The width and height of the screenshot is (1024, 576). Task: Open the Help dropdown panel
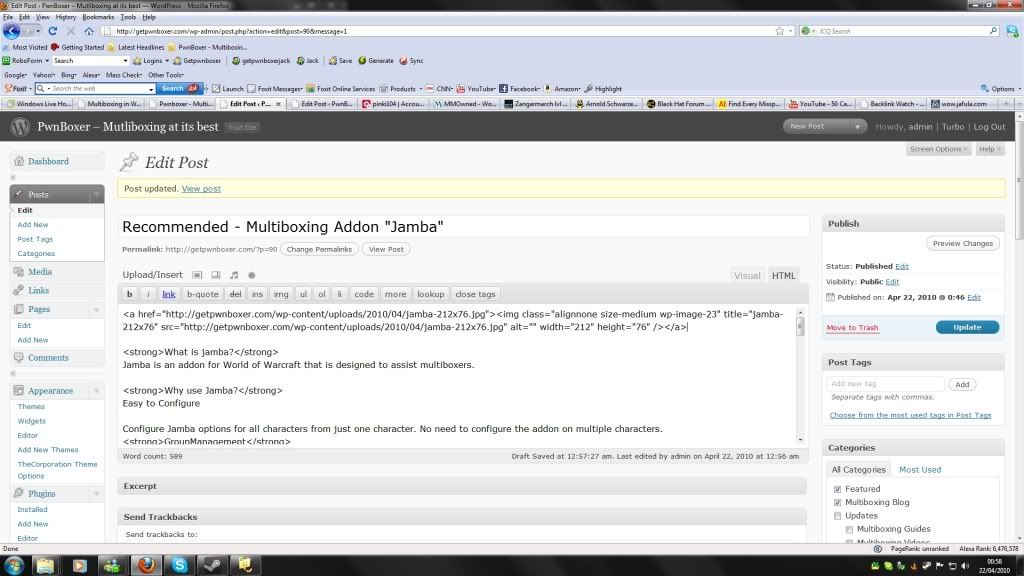coord(989,149)
